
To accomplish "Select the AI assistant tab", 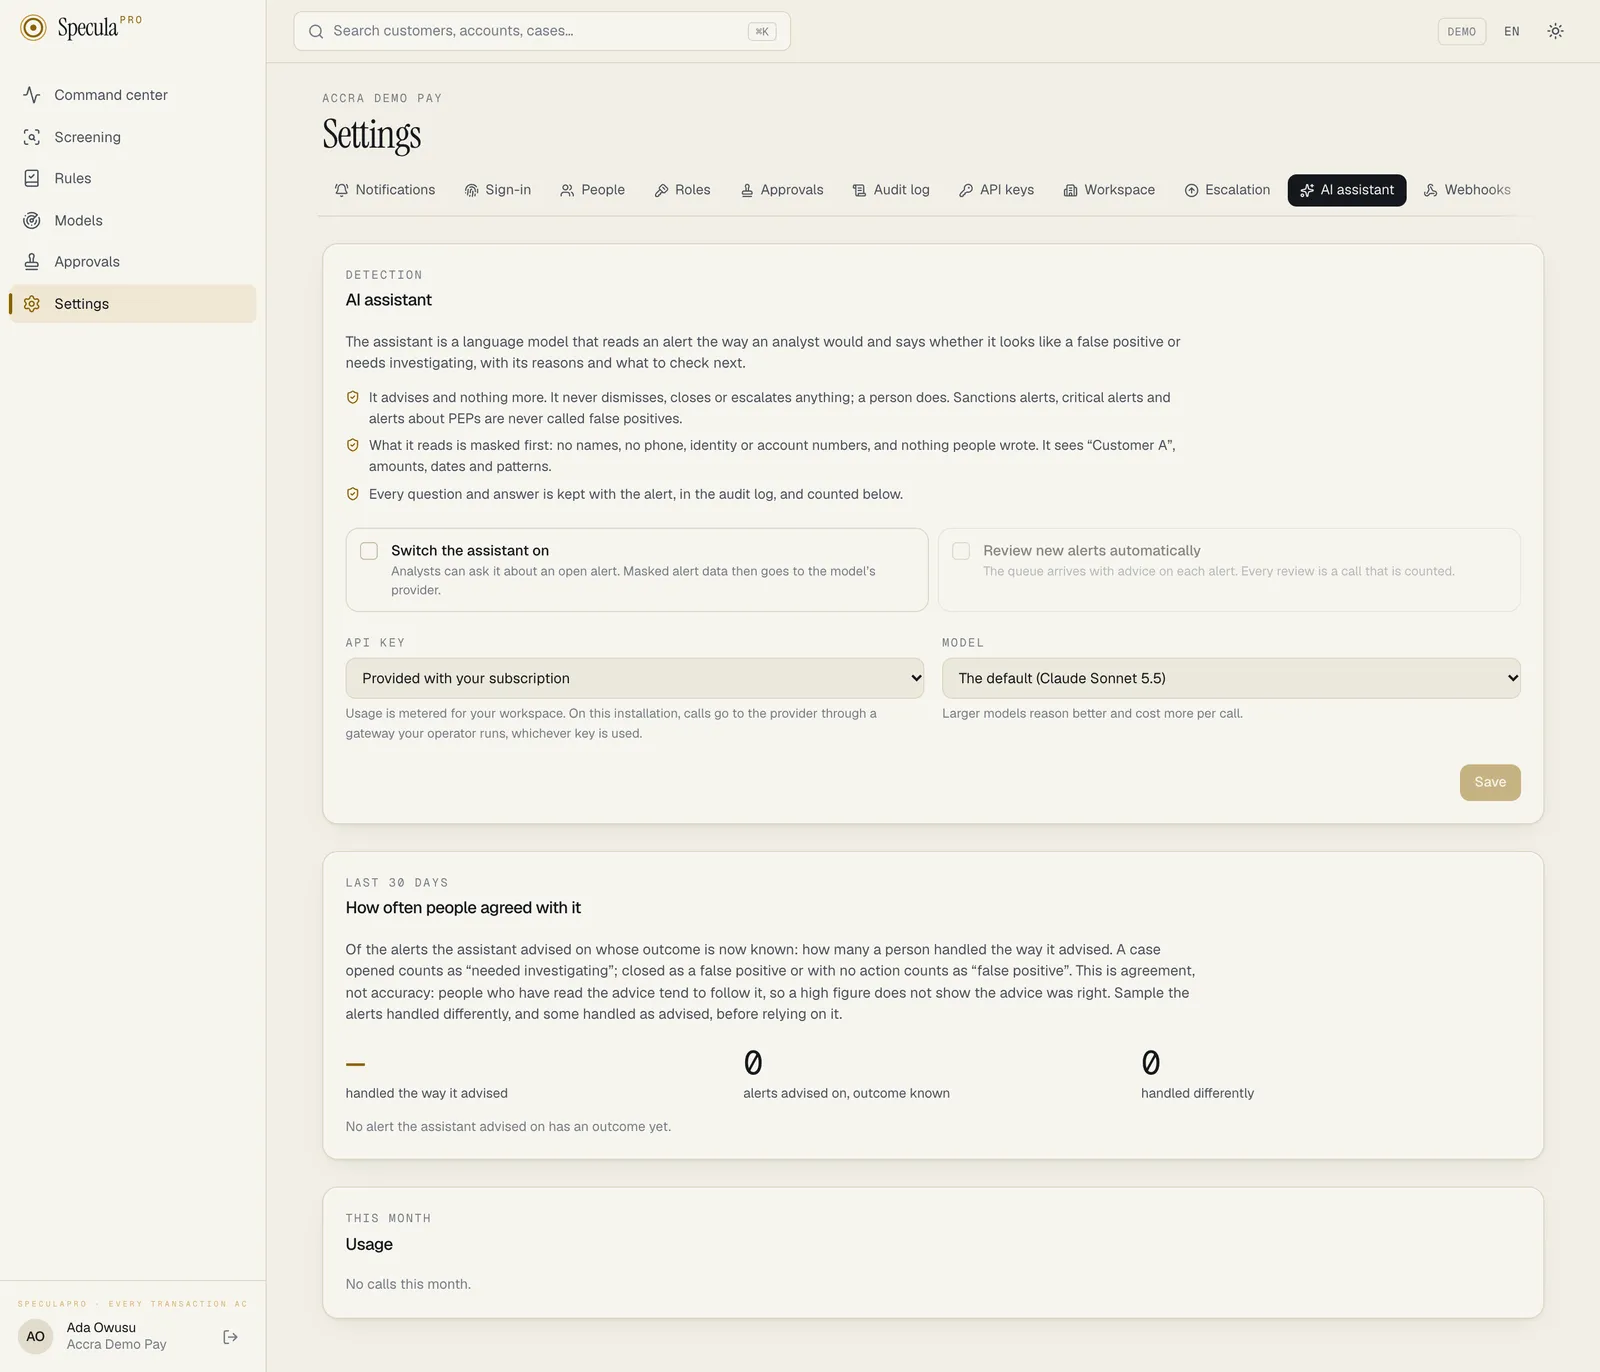I will pos(1347,190).
